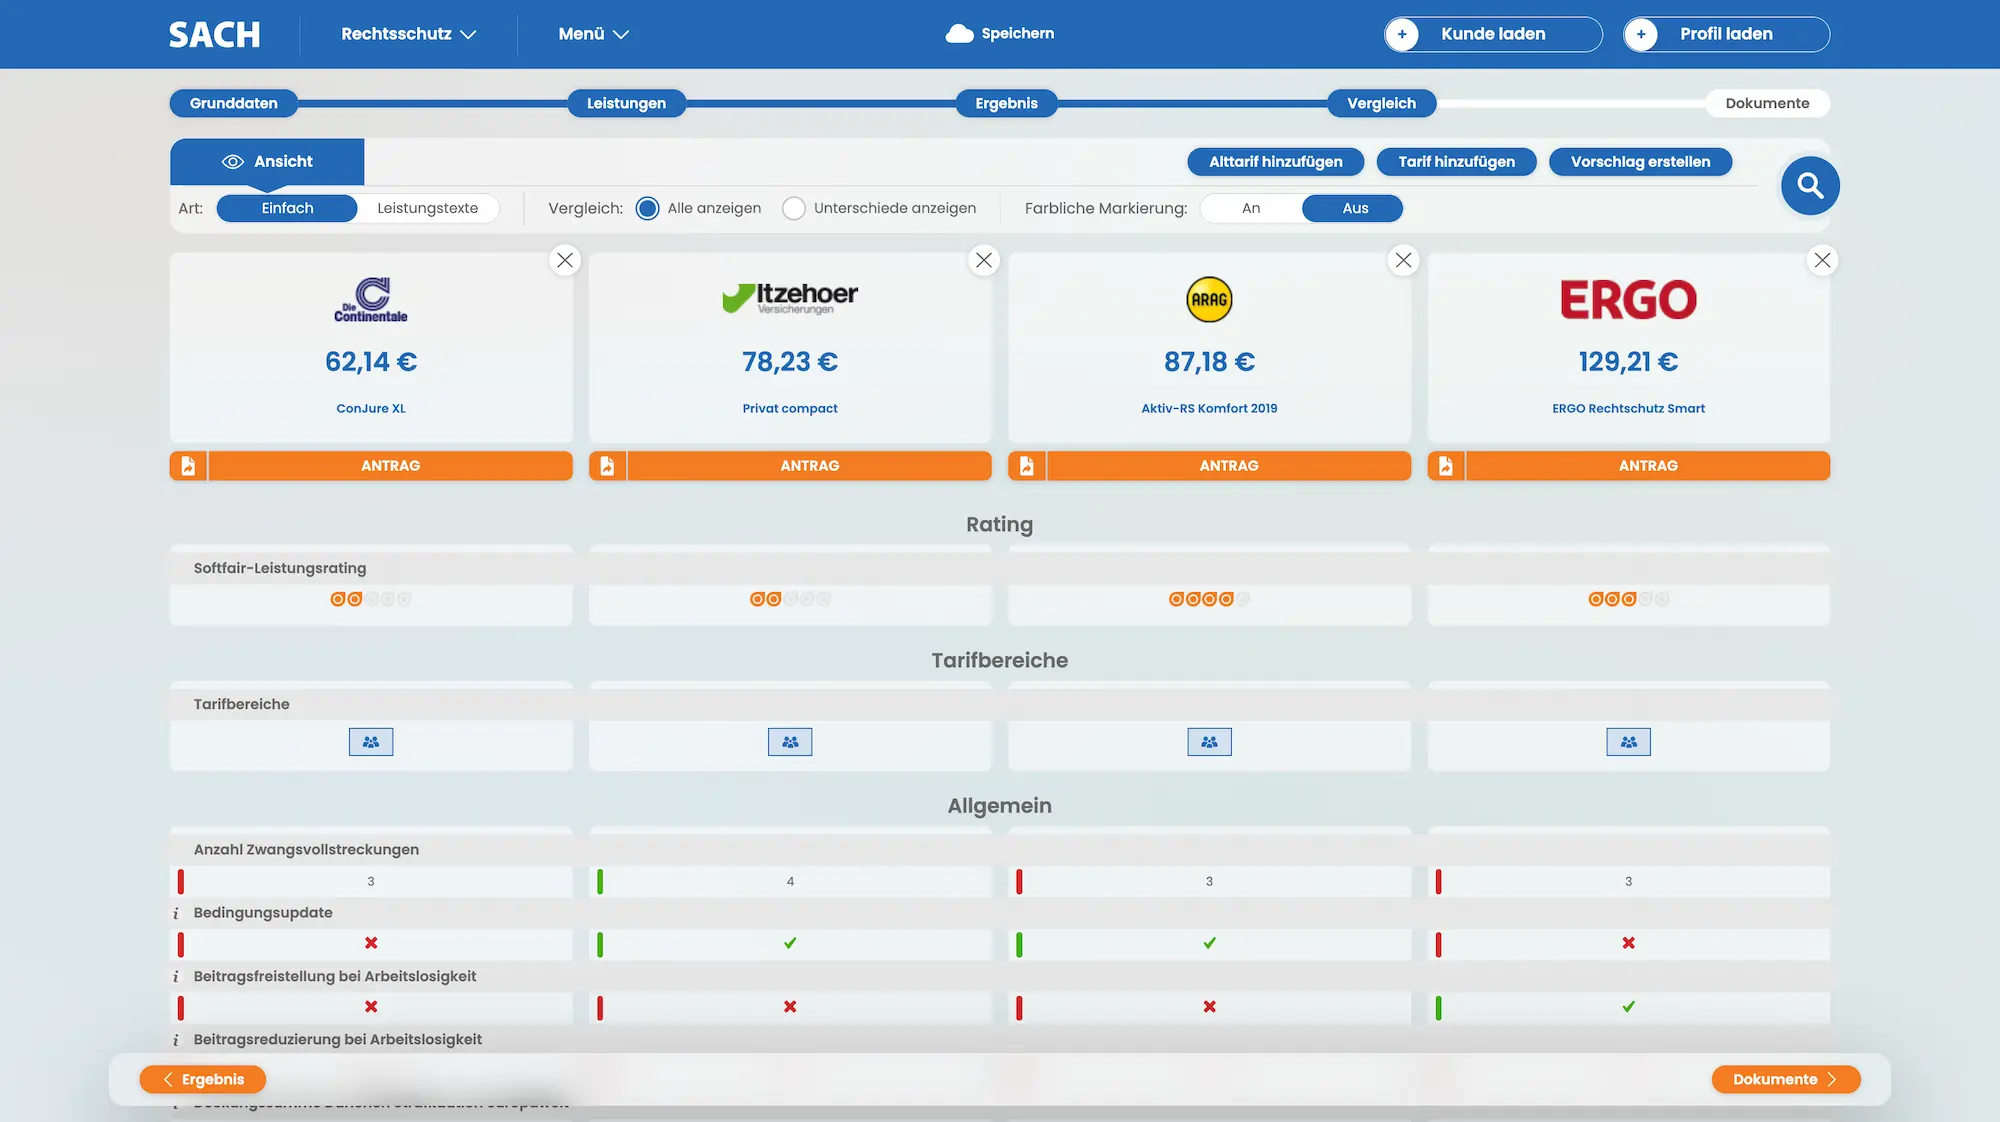Open document icon beside ERGO Antrag
This screenshot has width=2000, height=1122.
tap(1445, 466)
